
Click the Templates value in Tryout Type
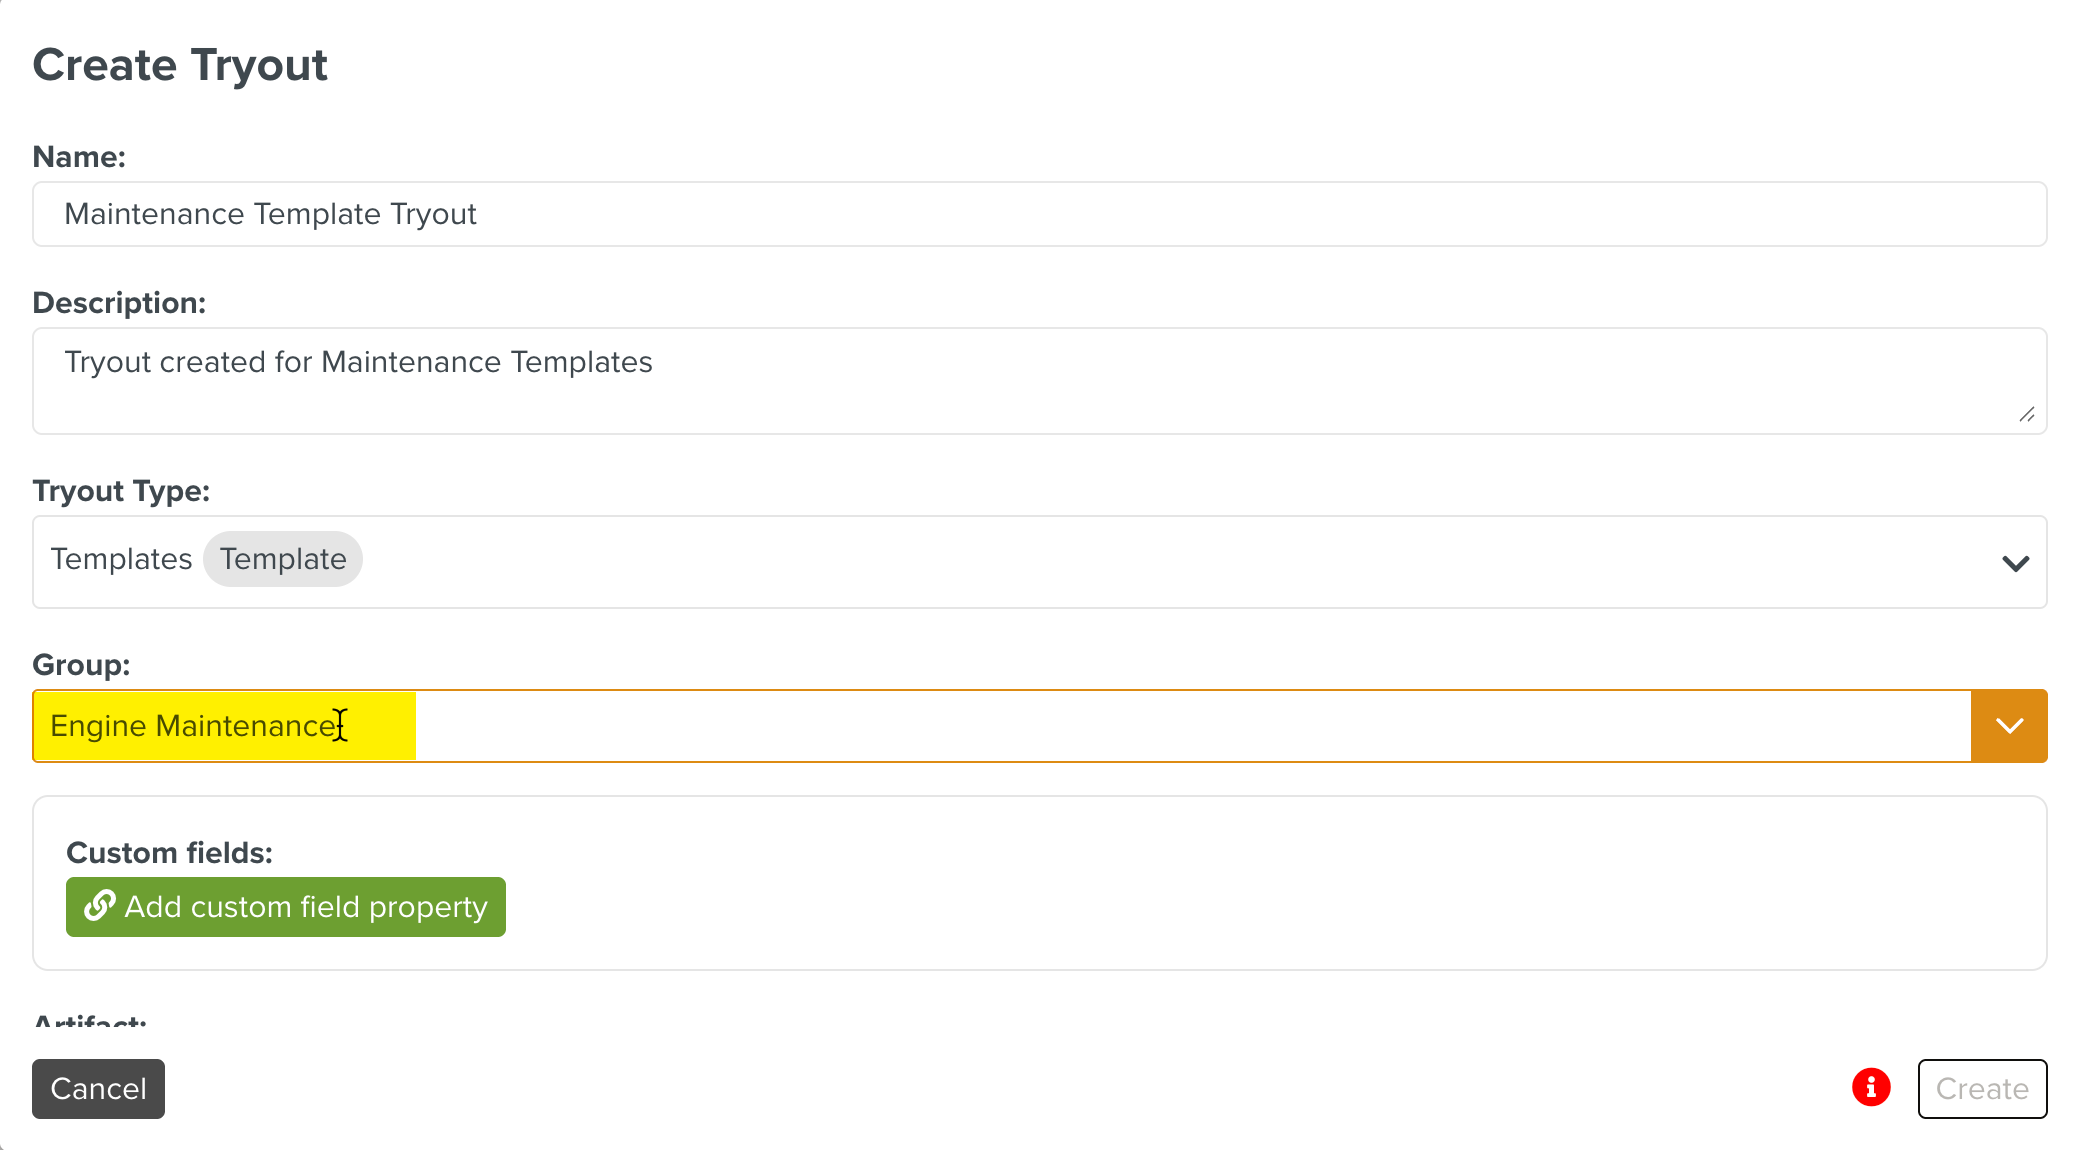coord(121,559)
